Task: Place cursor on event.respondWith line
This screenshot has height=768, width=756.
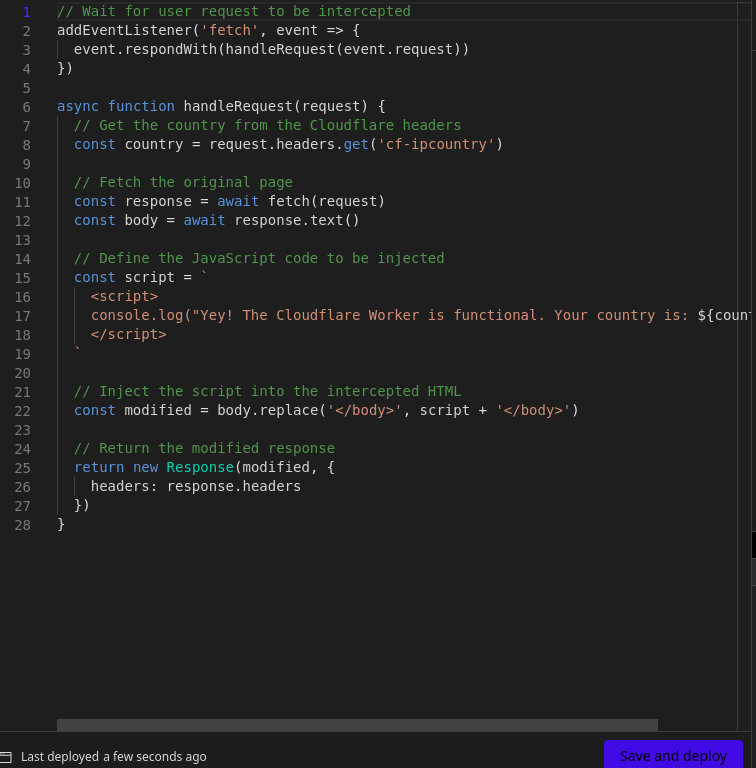Action: pos(271,49)
